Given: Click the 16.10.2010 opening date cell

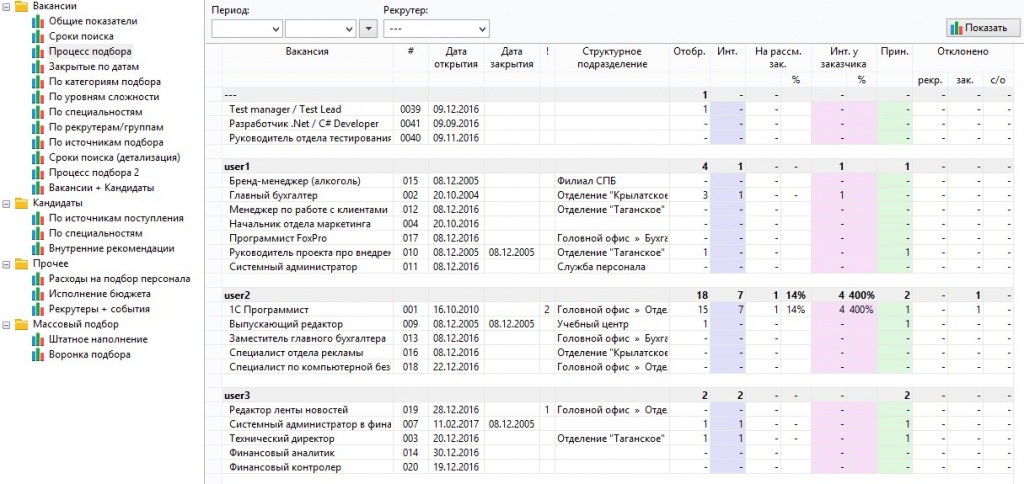Looking at the screenshot, I should (x=456, y=310).
